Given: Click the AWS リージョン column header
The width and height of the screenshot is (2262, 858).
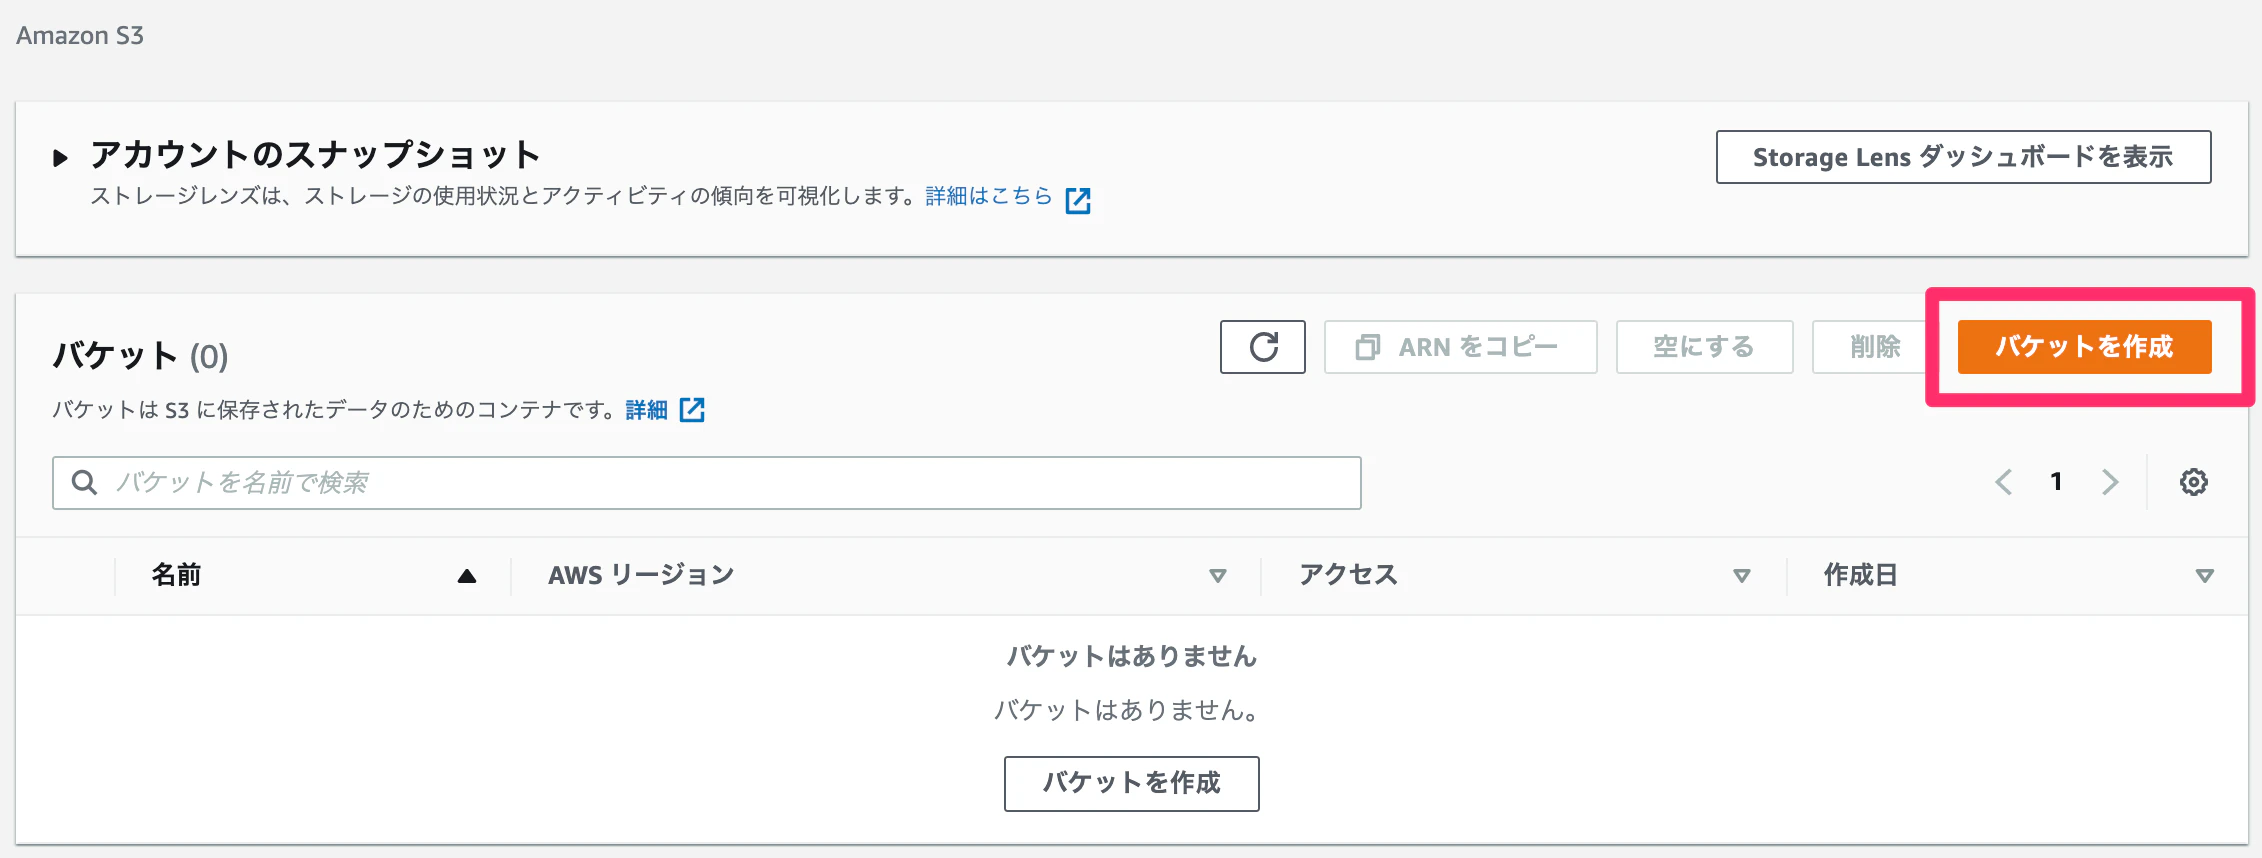Looking at the screenshot, I should (x=641, y=575).
